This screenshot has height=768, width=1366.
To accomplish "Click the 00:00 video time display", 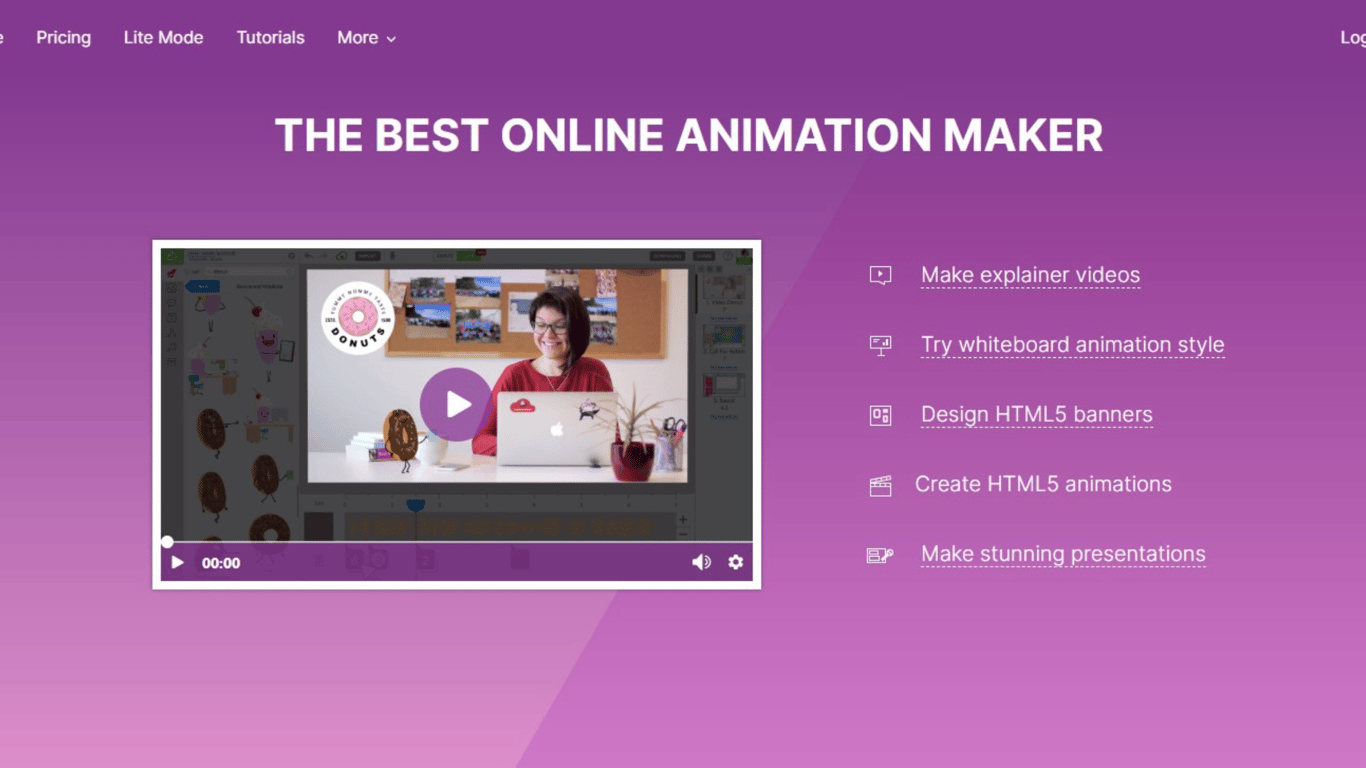I will point(221,563).
